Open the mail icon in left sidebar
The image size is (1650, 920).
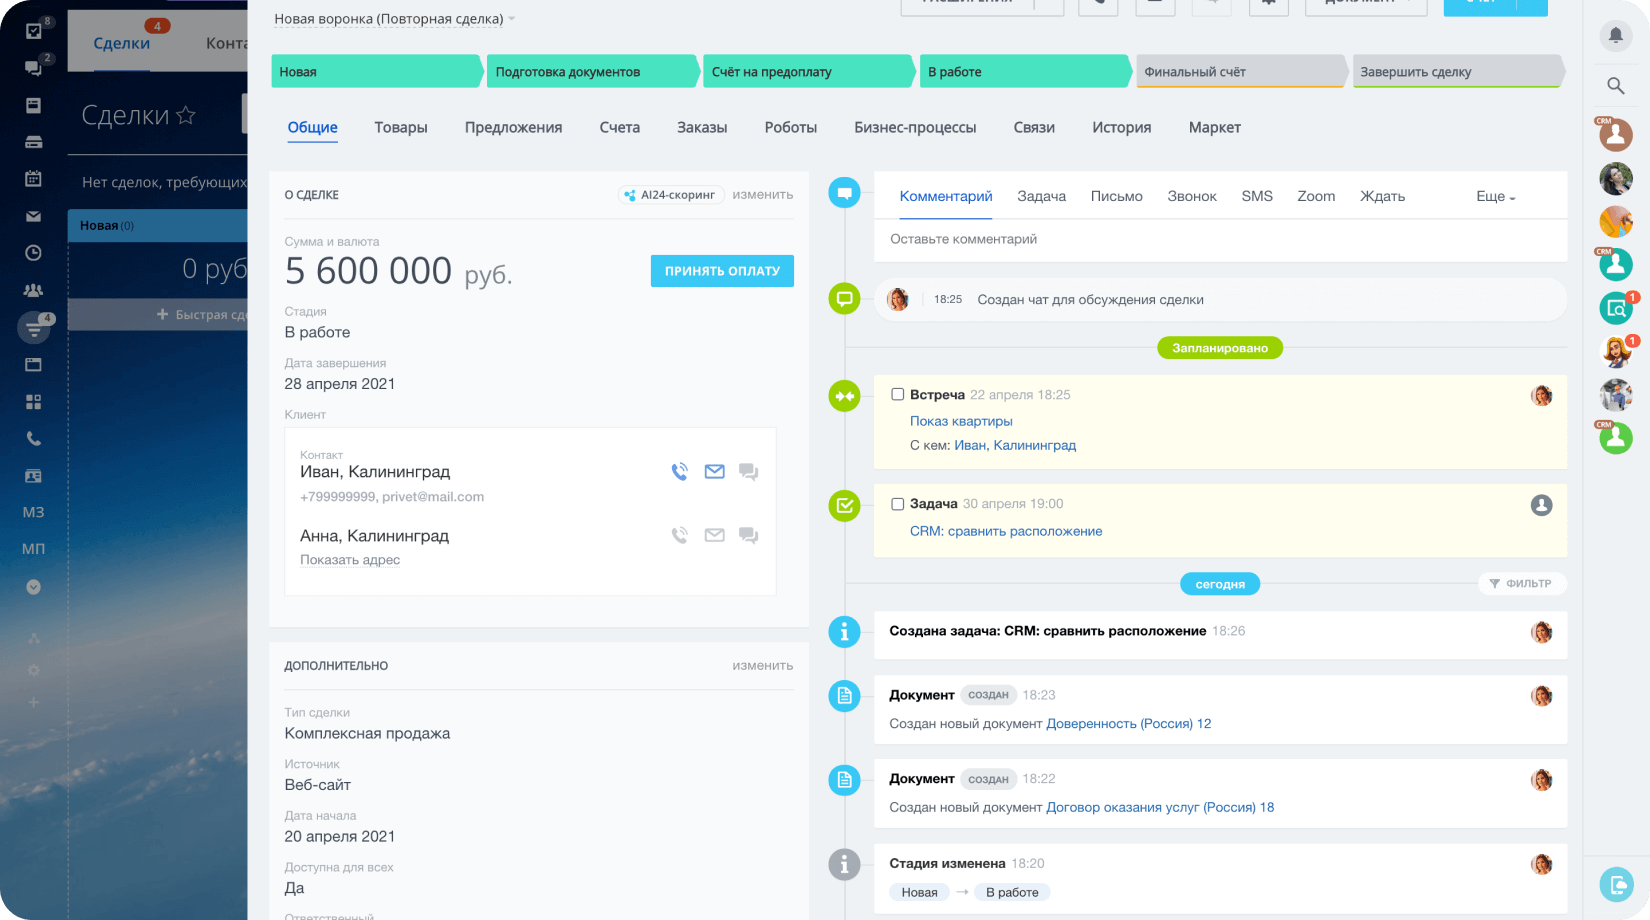[33, 216]
